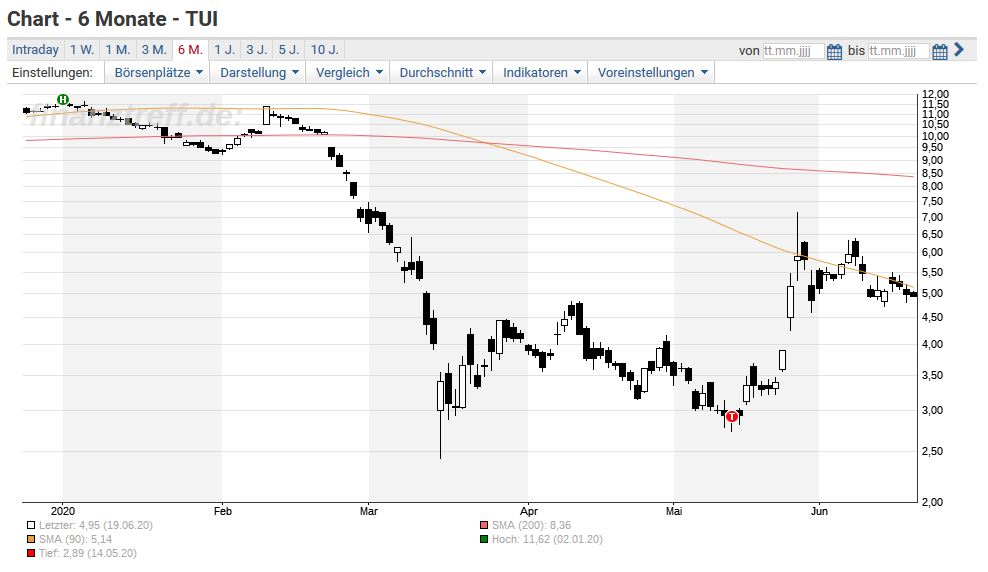Click the 'Jun' x-axis label

819,511
